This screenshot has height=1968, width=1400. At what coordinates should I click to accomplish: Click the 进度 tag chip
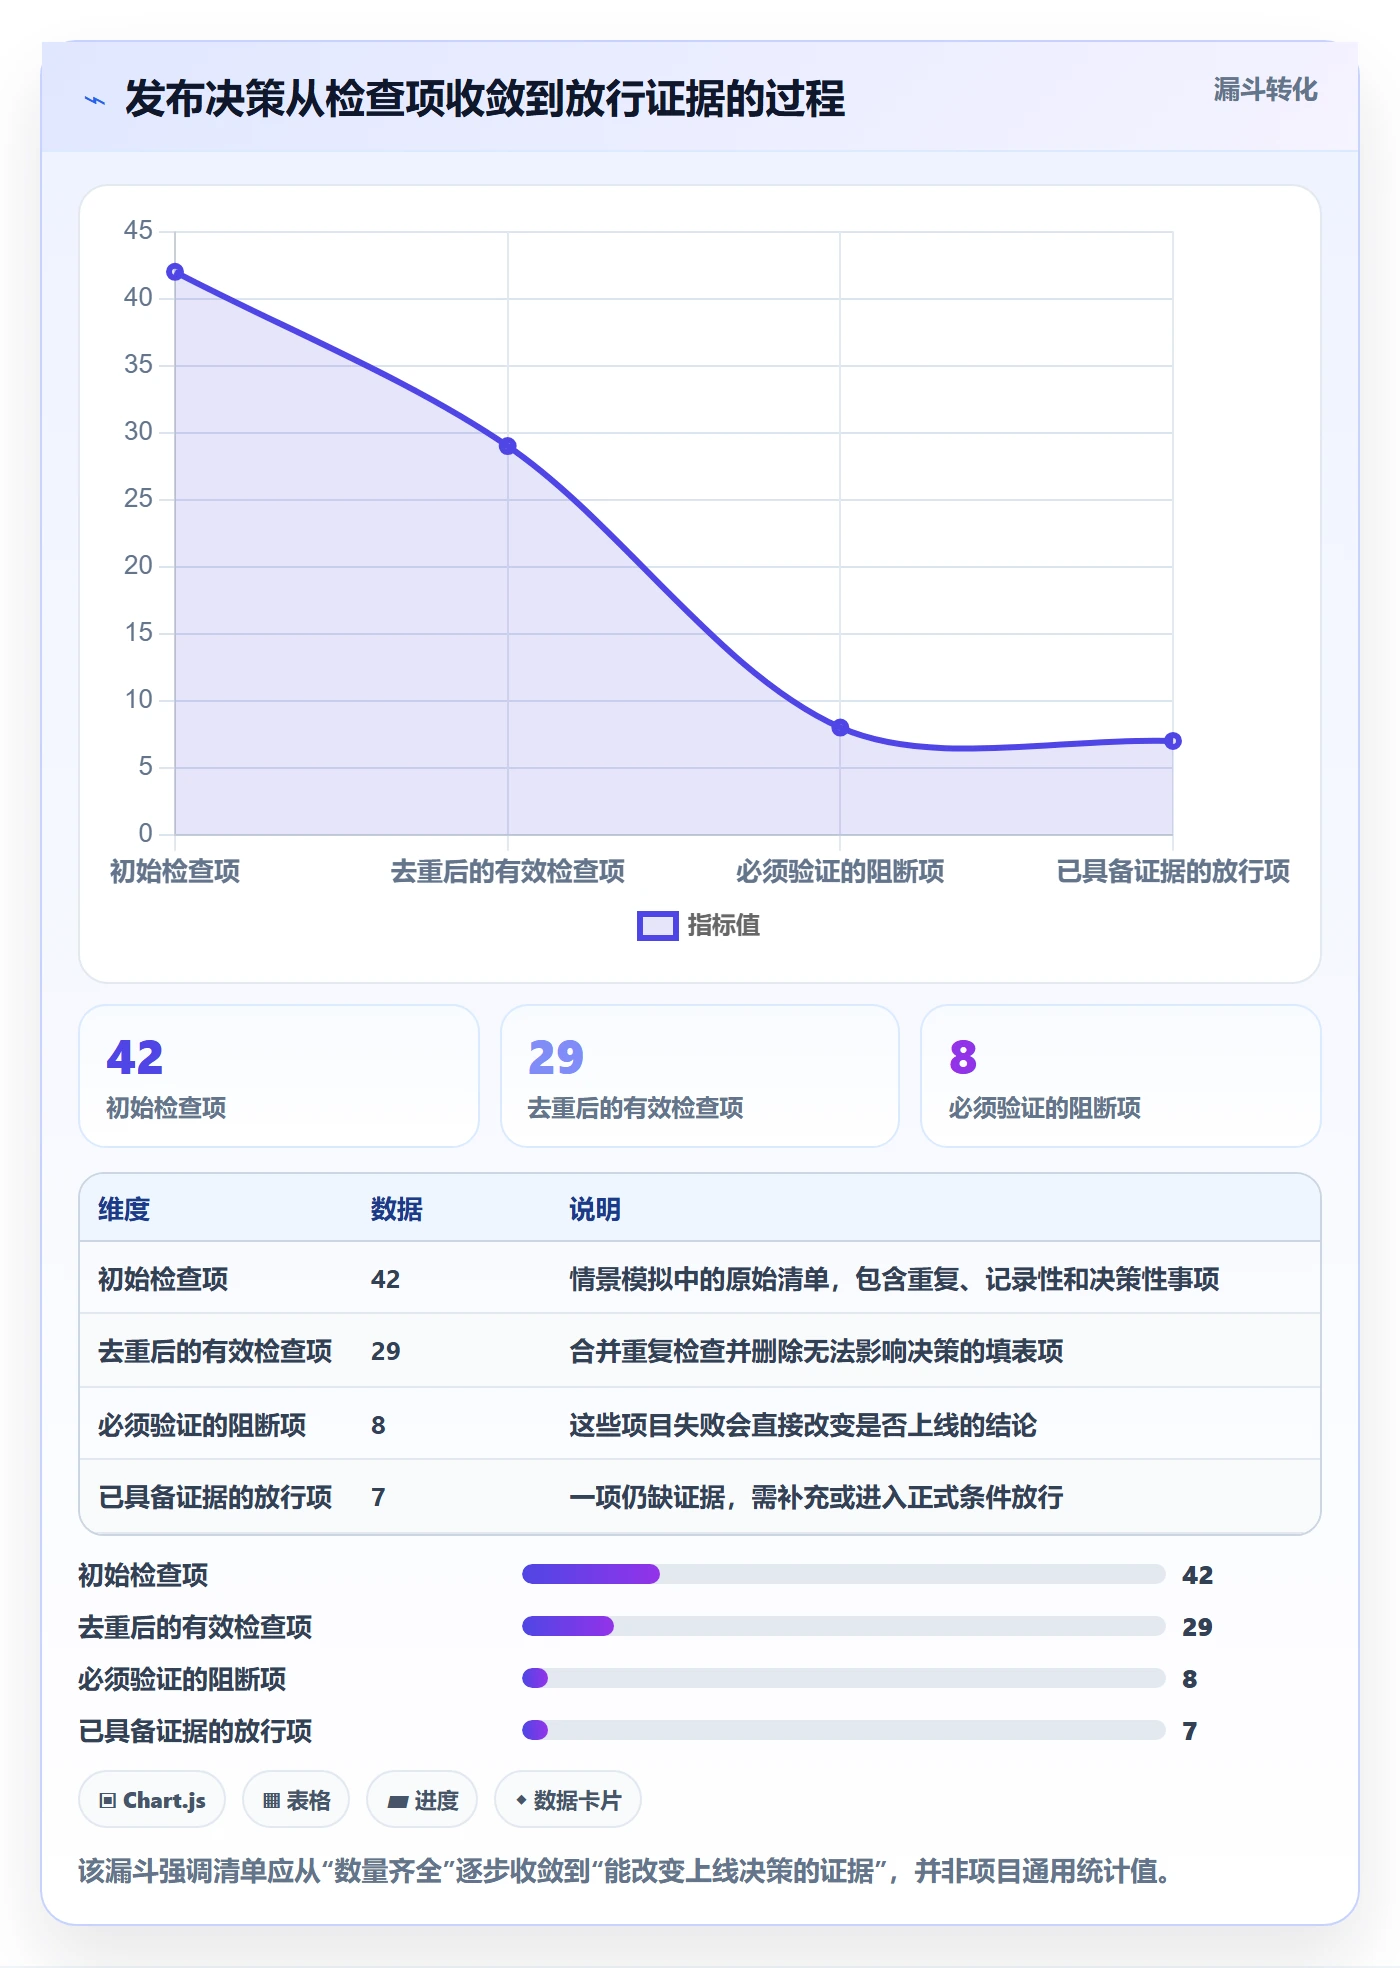[422, 1800]
